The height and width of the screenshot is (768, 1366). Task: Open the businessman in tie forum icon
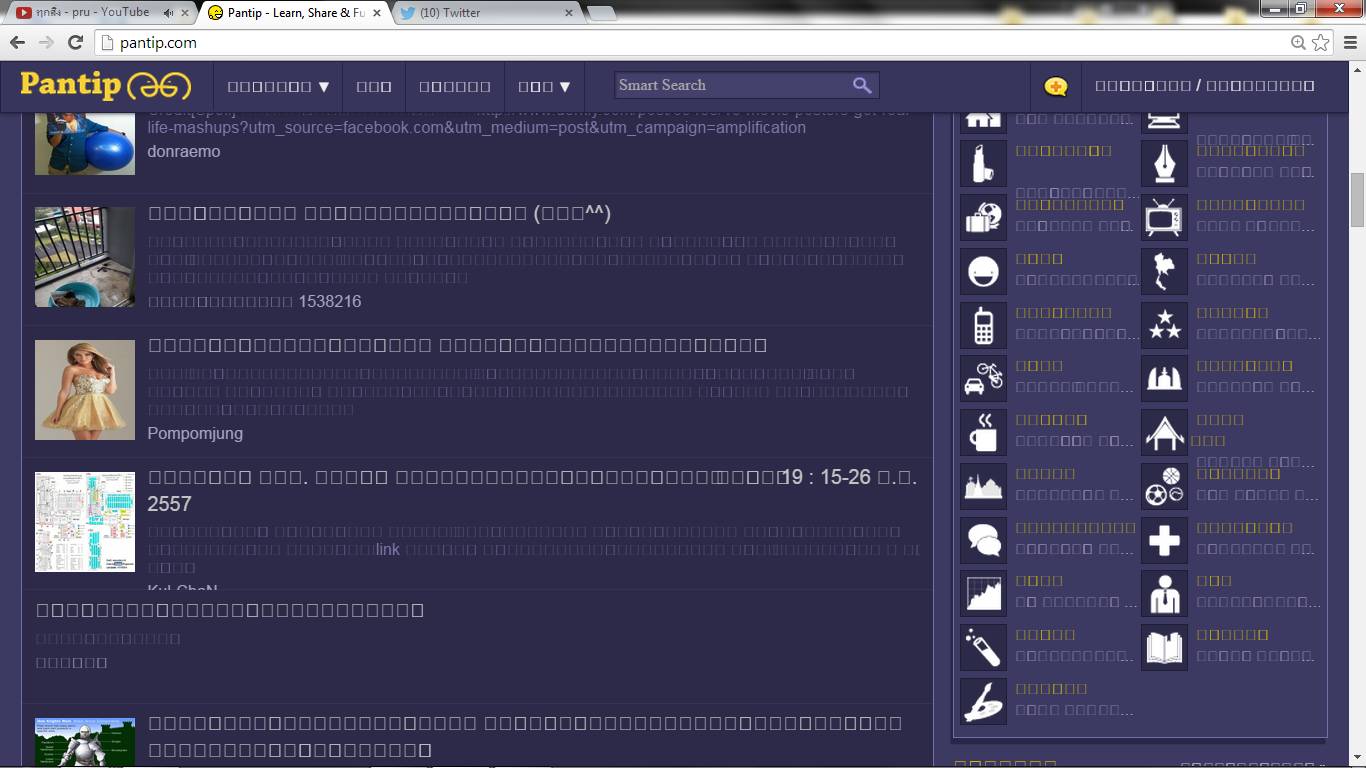(x=1164, y=593)
